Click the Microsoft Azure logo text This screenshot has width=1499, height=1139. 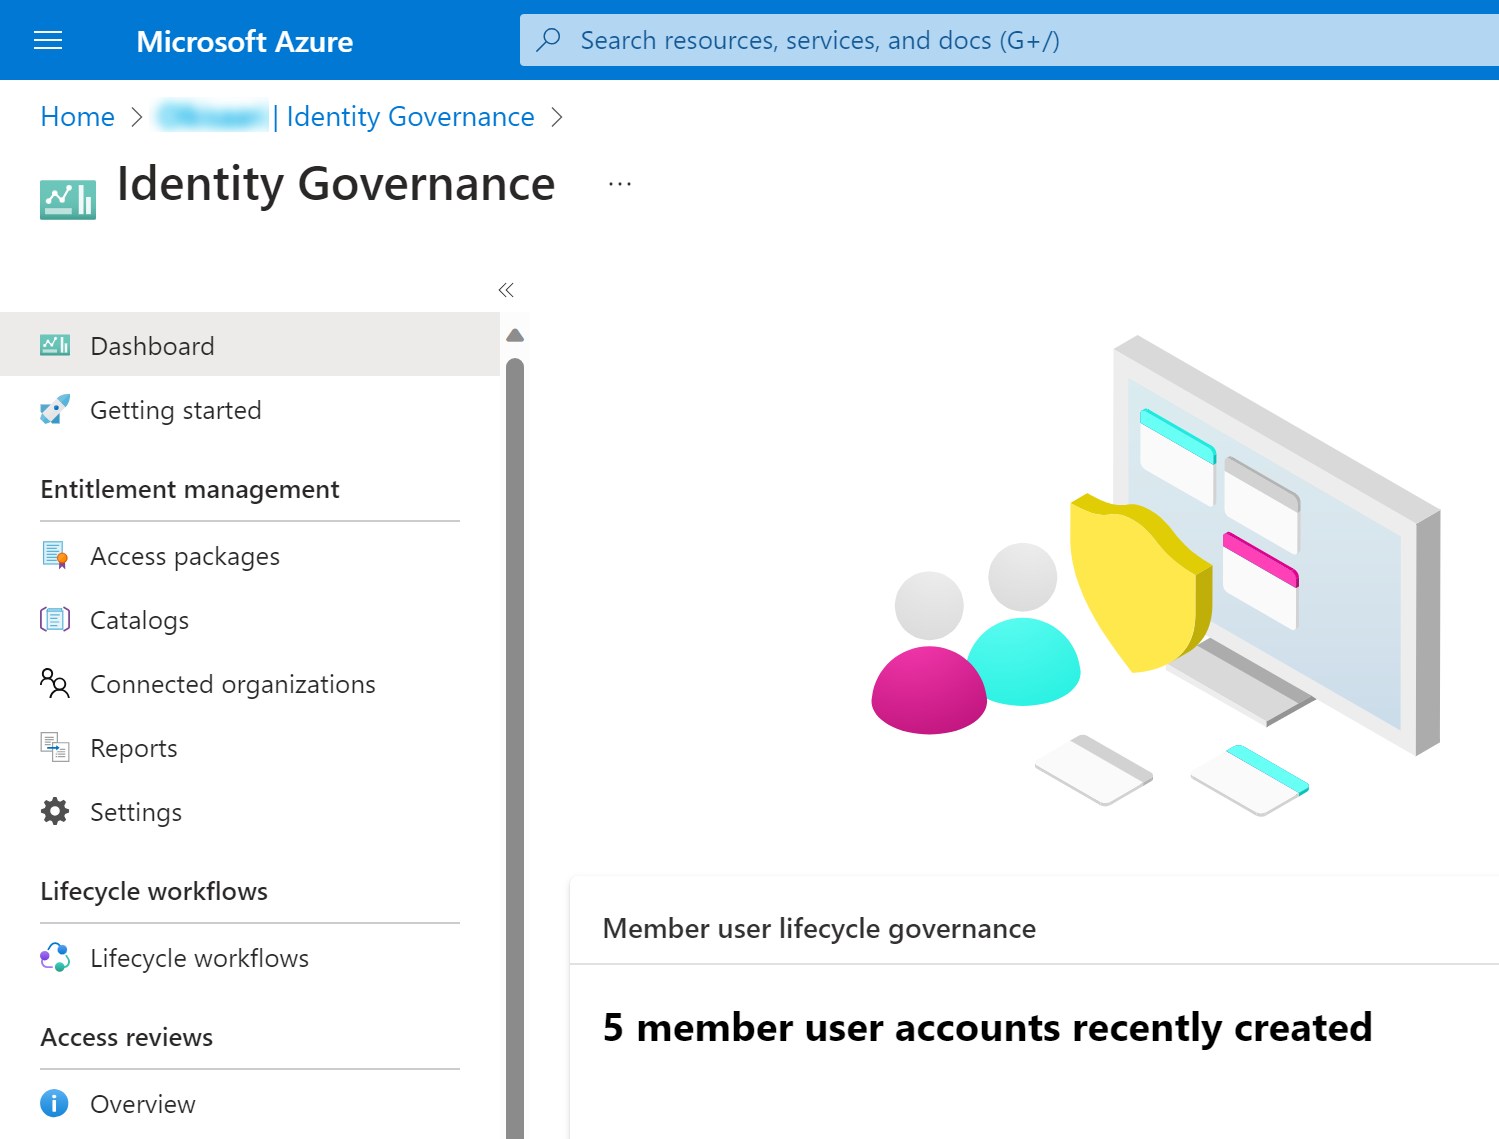click(x=245, y=41)
